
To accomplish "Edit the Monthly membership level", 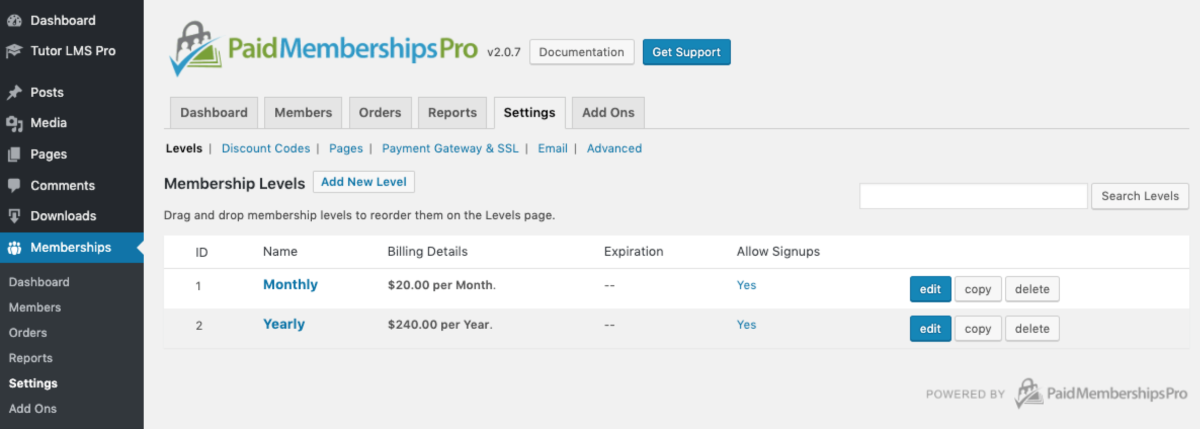I will click(x=930, y=289).
